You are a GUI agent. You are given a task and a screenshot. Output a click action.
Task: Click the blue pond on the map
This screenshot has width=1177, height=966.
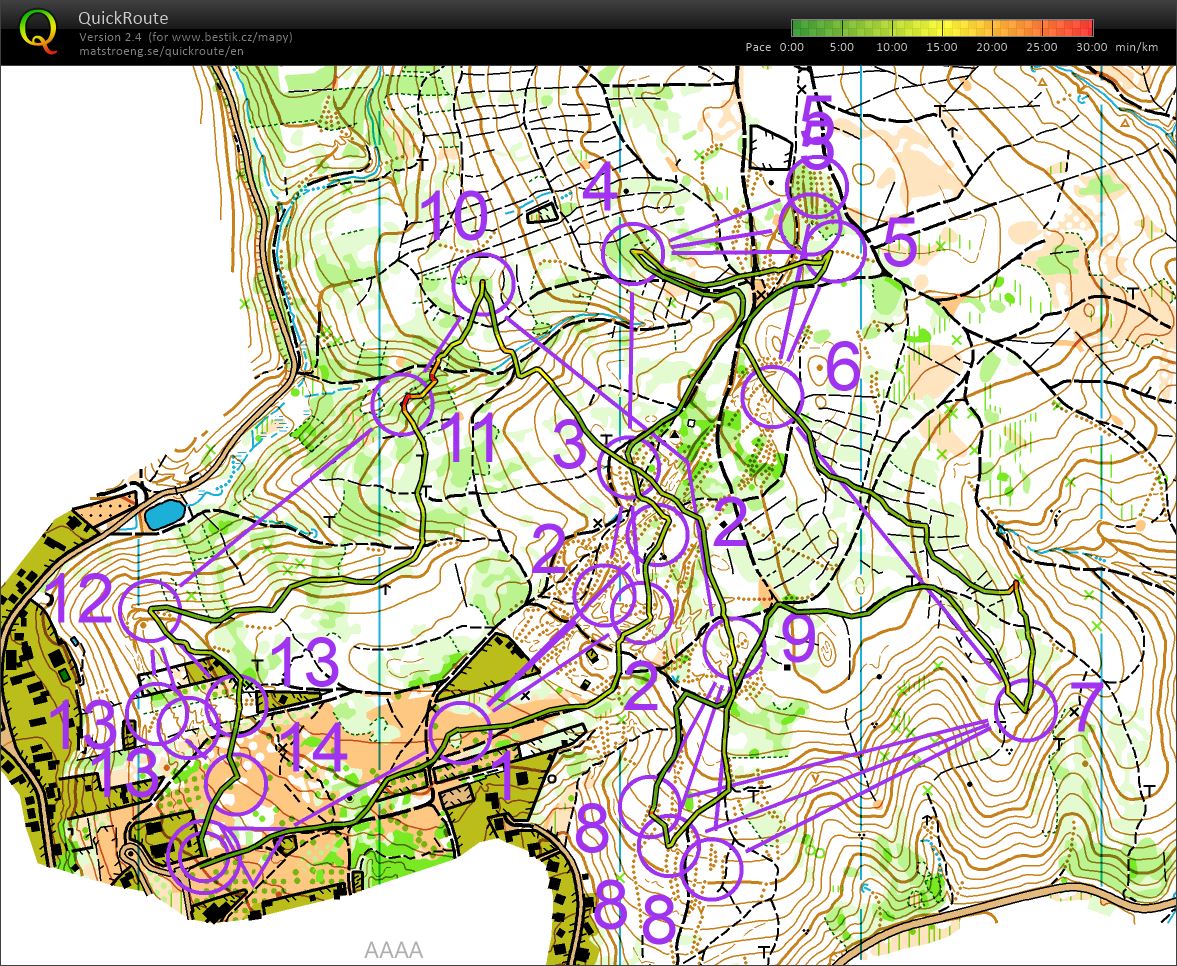[164, 515]
